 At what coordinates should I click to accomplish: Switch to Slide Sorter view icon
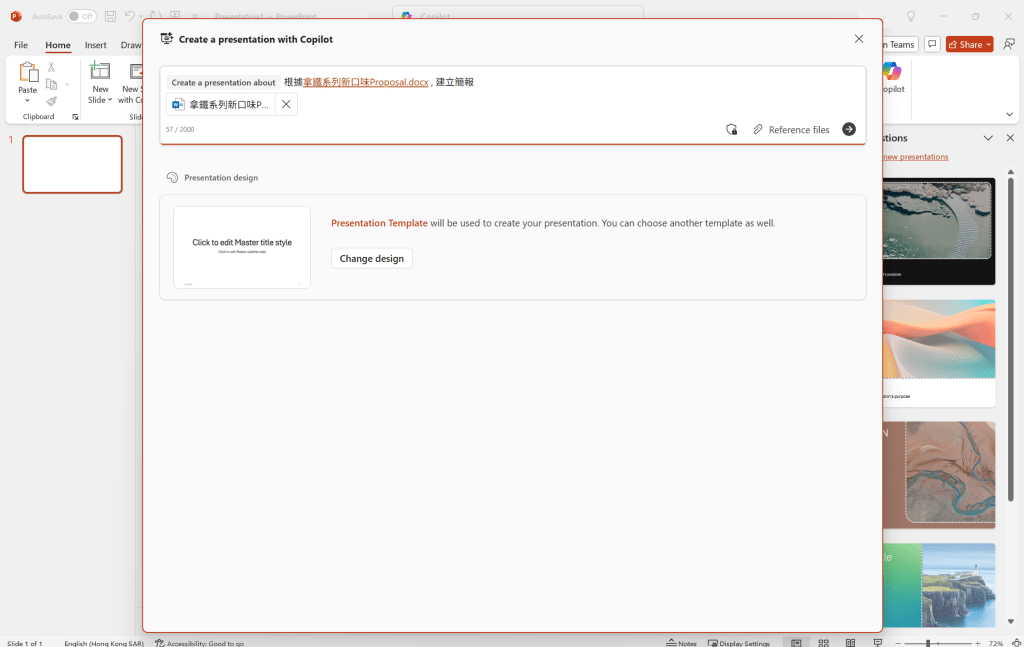point(824,643)
